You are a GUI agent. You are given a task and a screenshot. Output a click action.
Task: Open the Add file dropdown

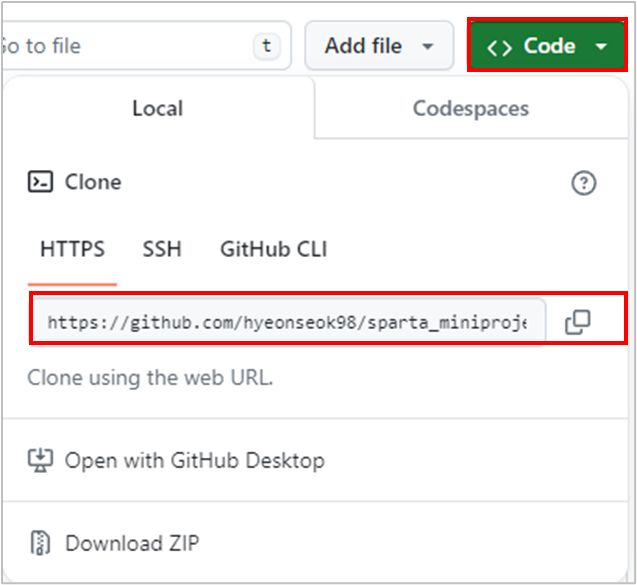point(379,46)
